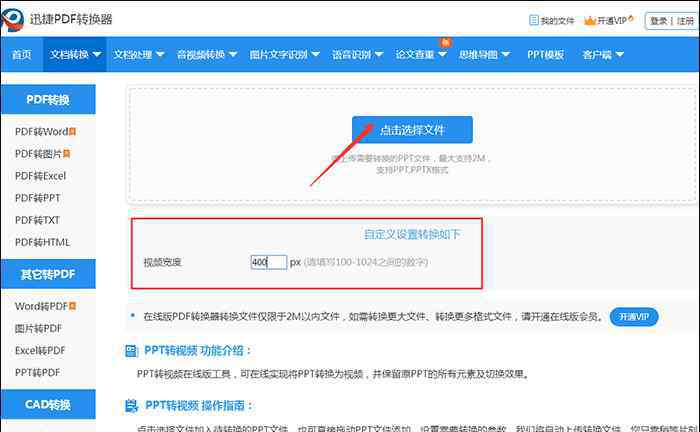Click the PPT转视频 操作指南 heading
700x432 pixels.
click(199, 406)
